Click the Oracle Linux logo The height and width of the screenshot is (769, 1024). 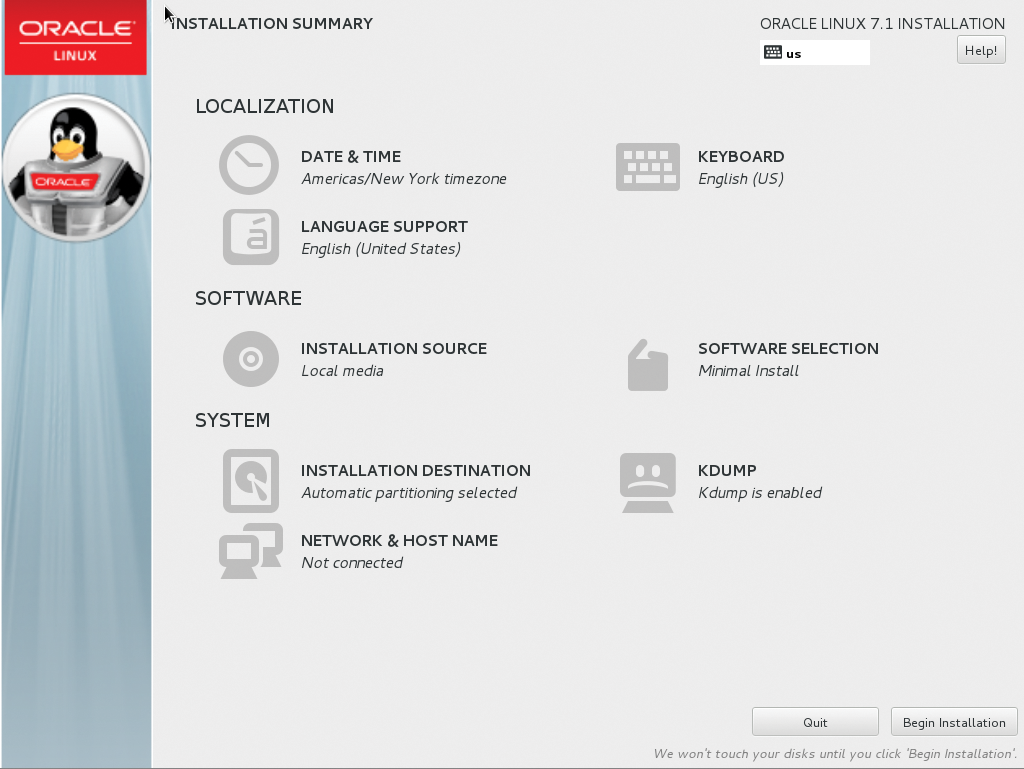click(75, 38)
